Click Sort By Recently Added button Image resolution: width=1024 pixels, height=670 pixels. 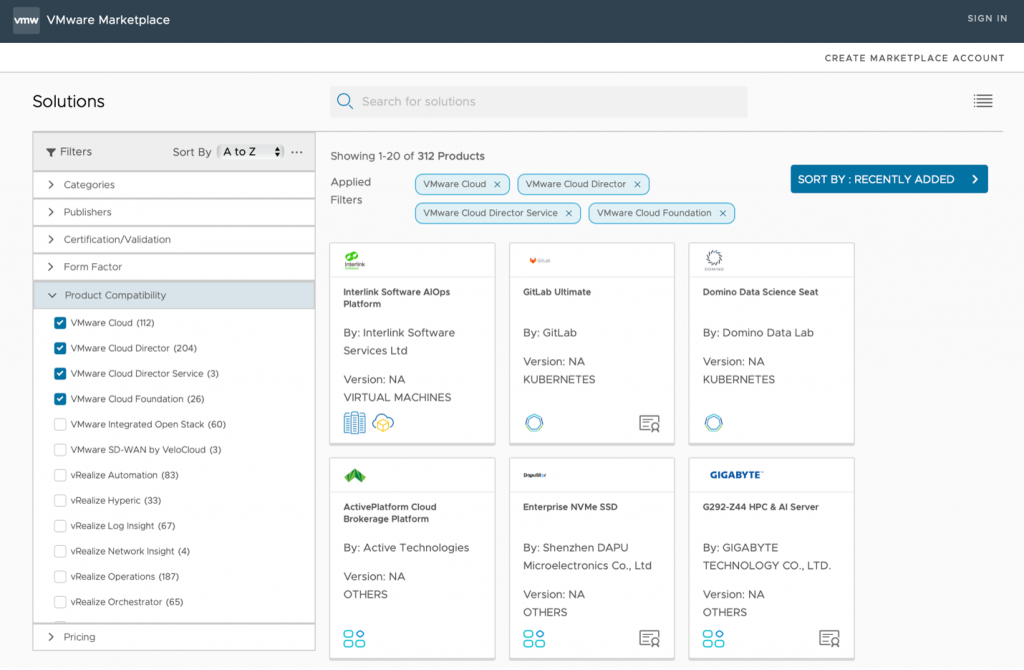coord(888,179)
